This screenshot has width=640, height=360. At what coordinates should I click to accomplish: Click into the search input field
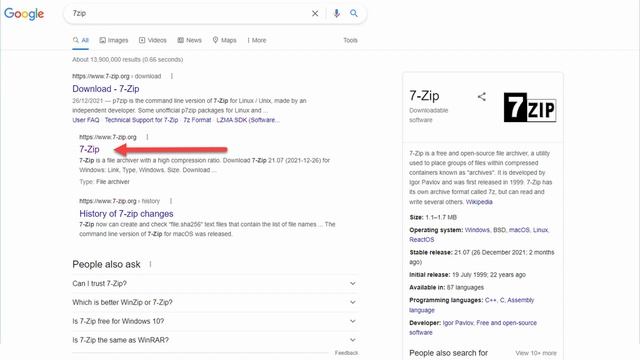coord(188,13)
